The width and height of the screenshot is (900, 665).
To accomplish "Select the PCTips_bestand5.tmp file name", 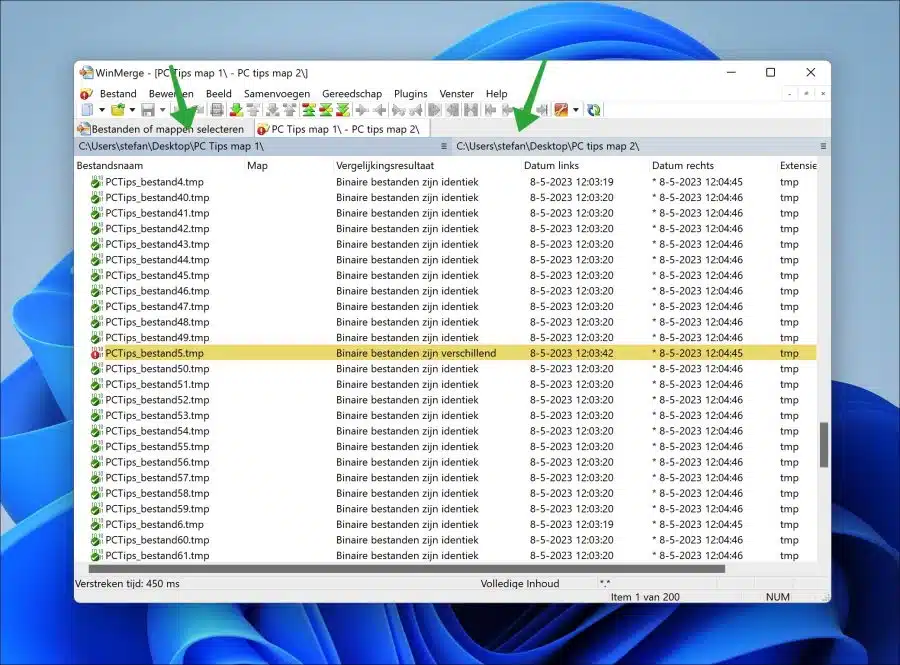I will click(x=154, y=353).
